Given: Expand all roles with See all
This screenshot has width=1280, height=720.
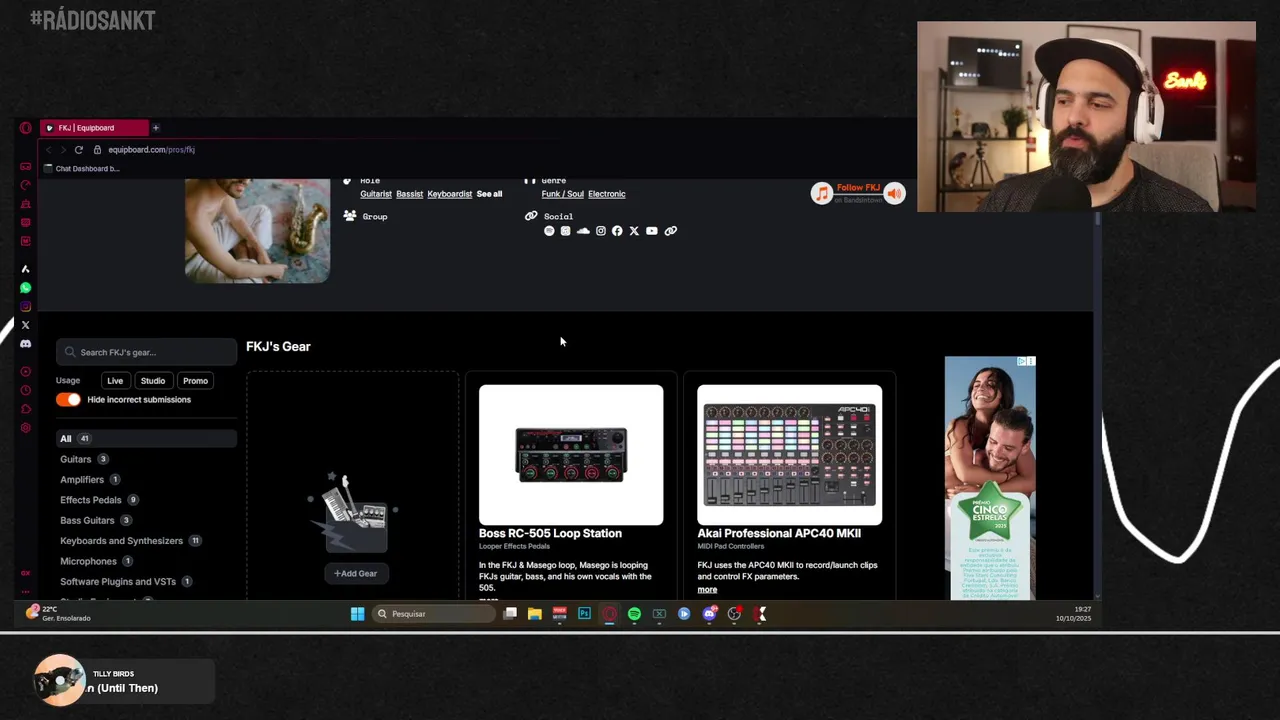Looking at the screenshot, I should pyautogui.click(x=489, y=194).
